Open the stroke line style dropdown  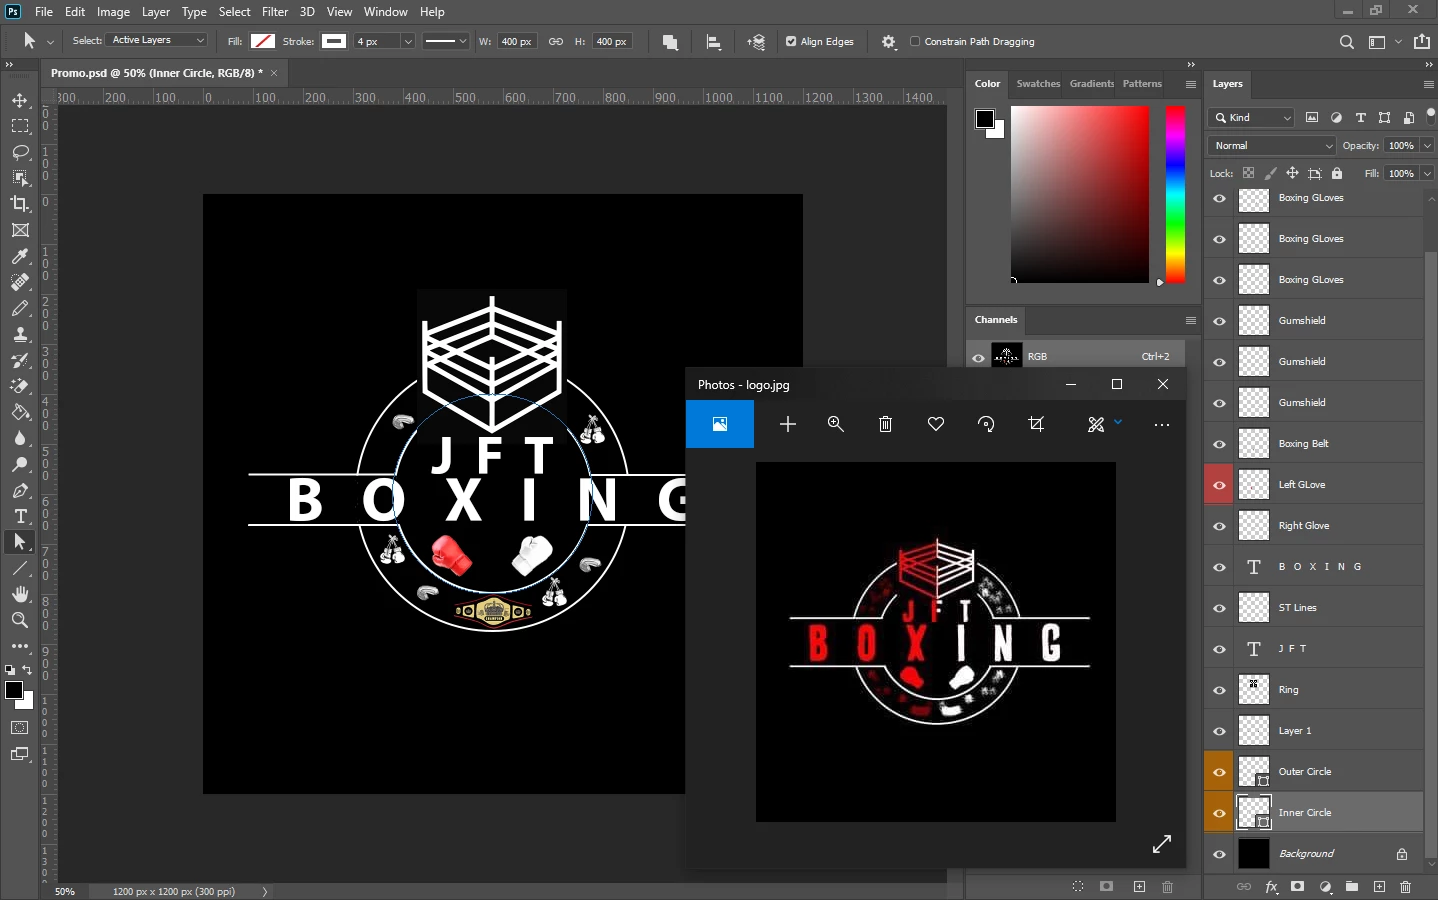point(446,41)
